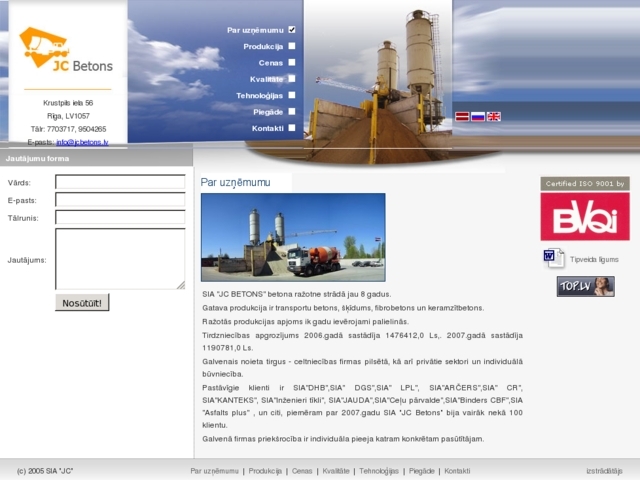Open the TOP.LV banner
Image resolution: width=640 pixels, height=480 pixels.
[x=585, y=287]
